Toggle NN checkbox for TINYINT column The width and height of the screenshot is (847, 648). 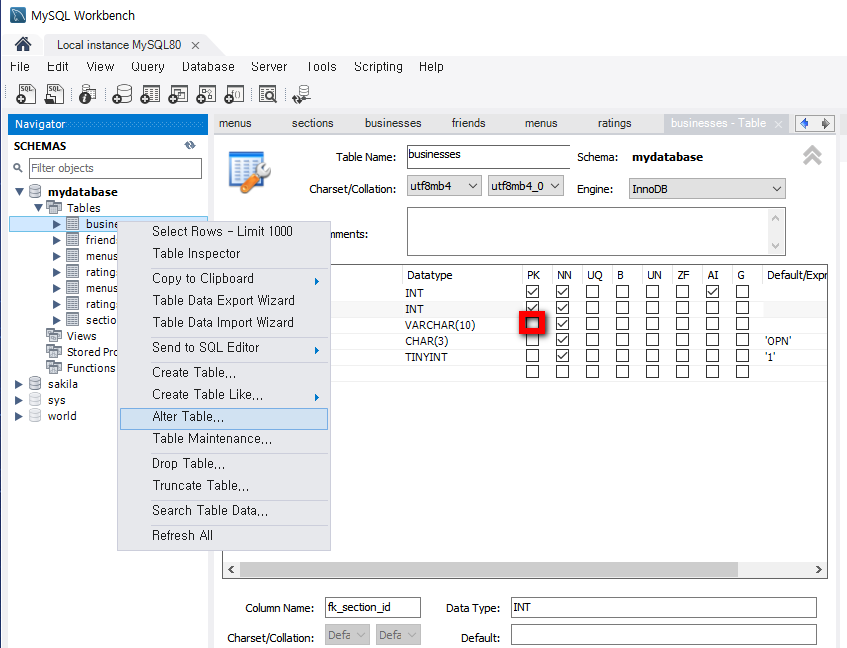(x=562, y=356)
